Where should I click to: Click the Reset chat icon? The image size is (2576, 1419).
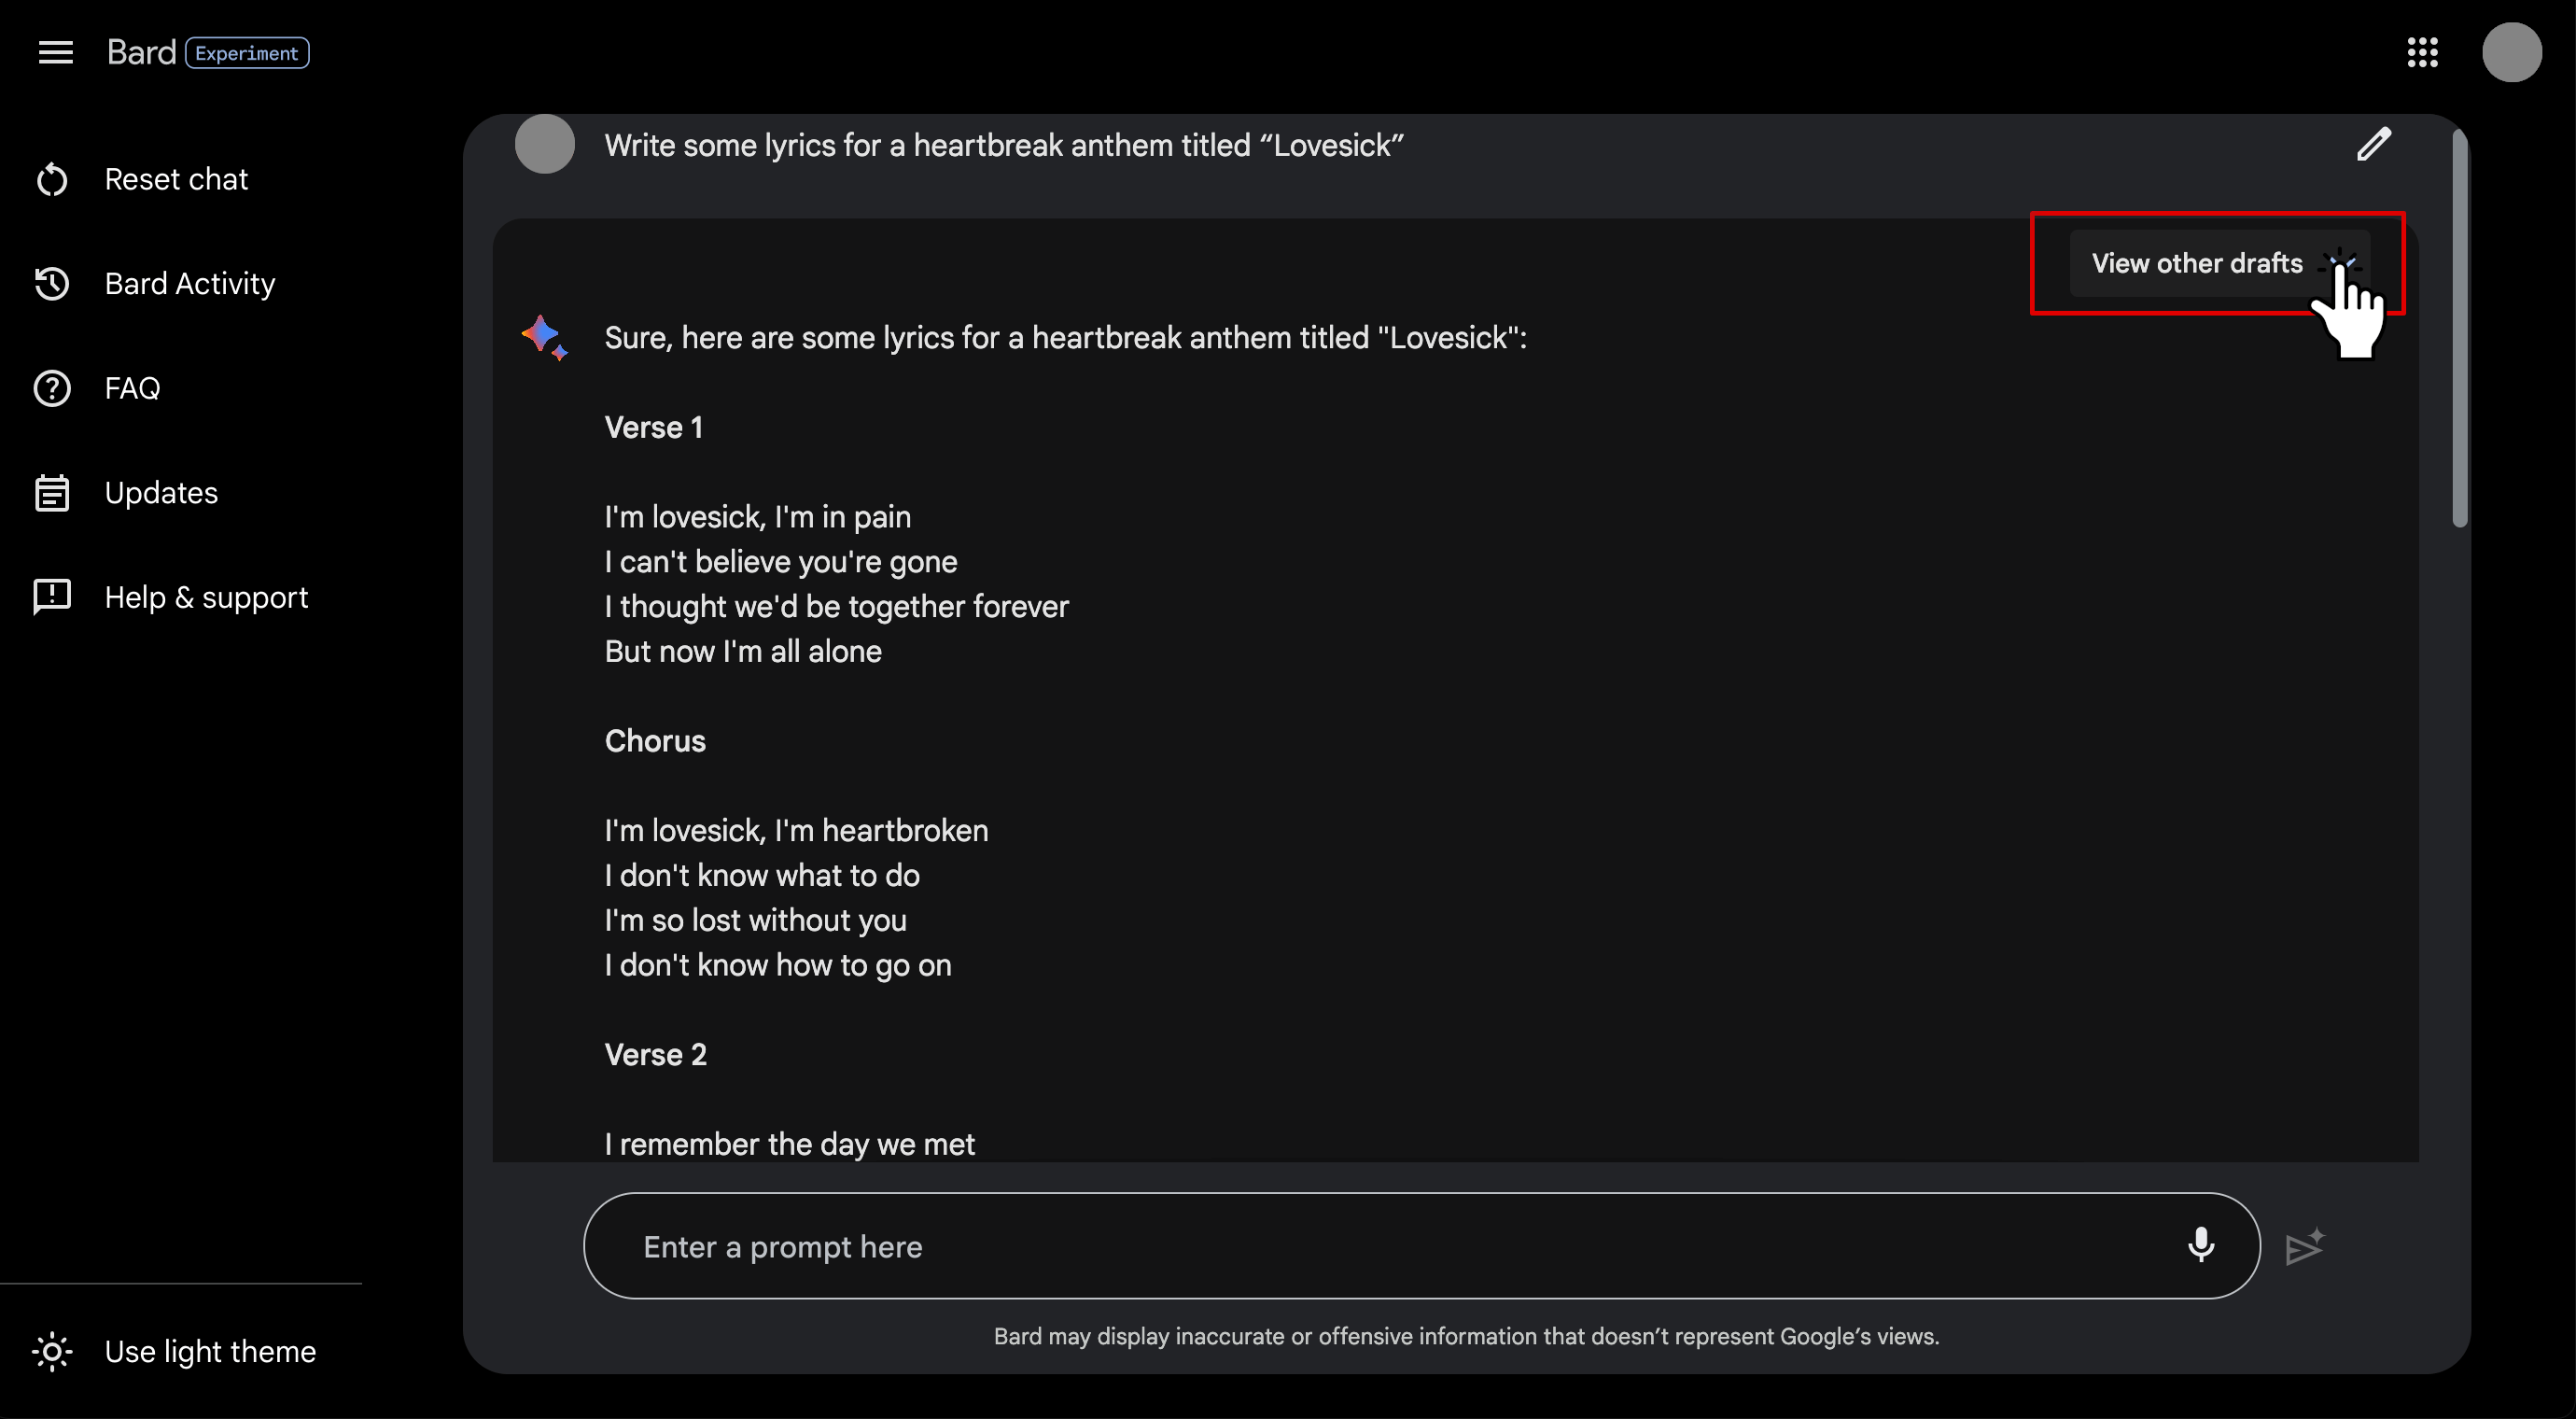coord(52,180)
